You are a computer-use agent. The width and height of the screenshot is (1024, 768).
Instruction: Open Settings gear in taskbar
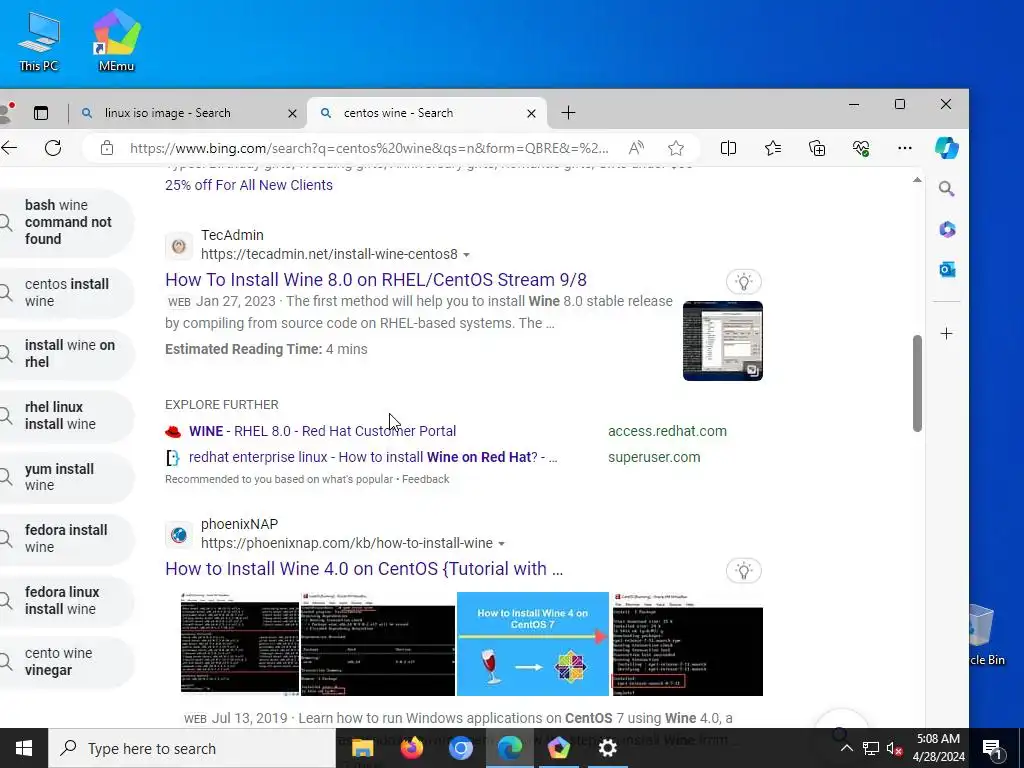(x=607, y=748)
